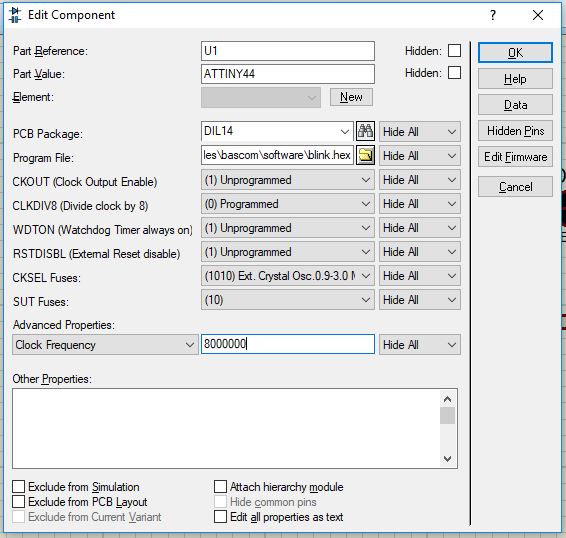Viewport: 566px width, 538px height.
Task: Open WDTON Watchdog Timer dropdown
Action: (x=288, y=228)
